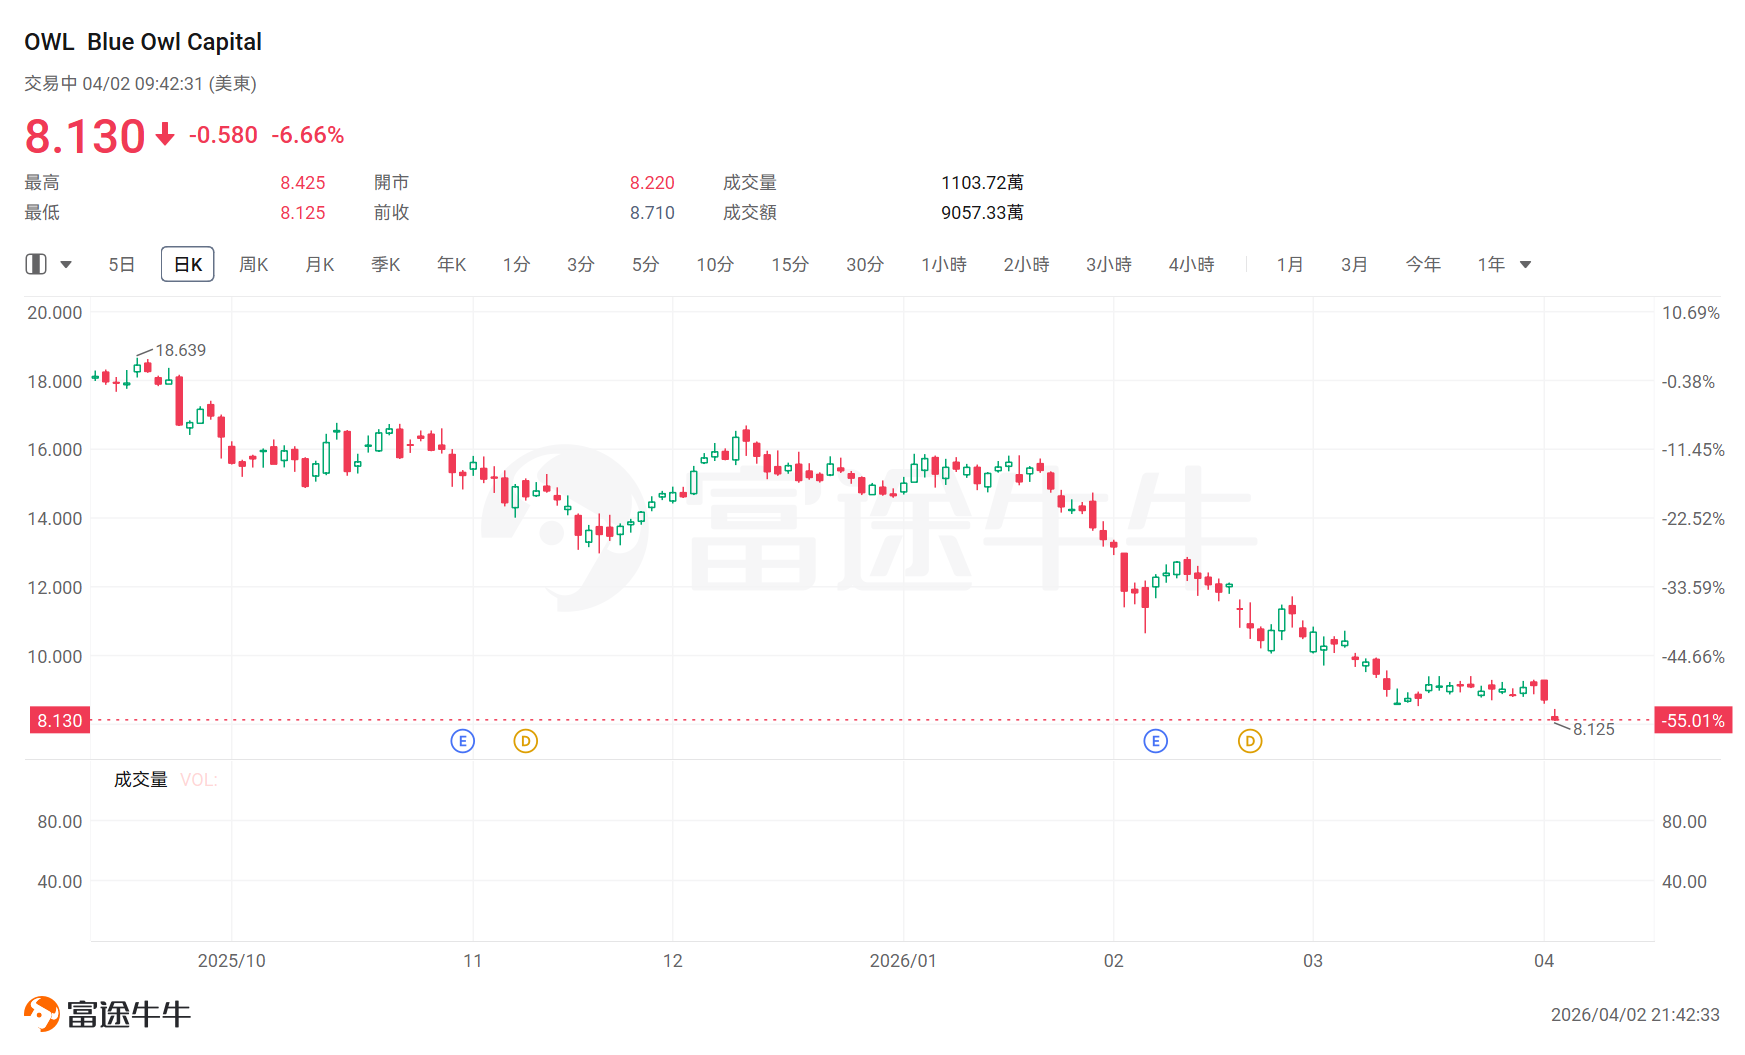The width and height of the screenshot is (1745, 1055).
Task: Choose the 1分 minute interval
Action: click(516, 265)
